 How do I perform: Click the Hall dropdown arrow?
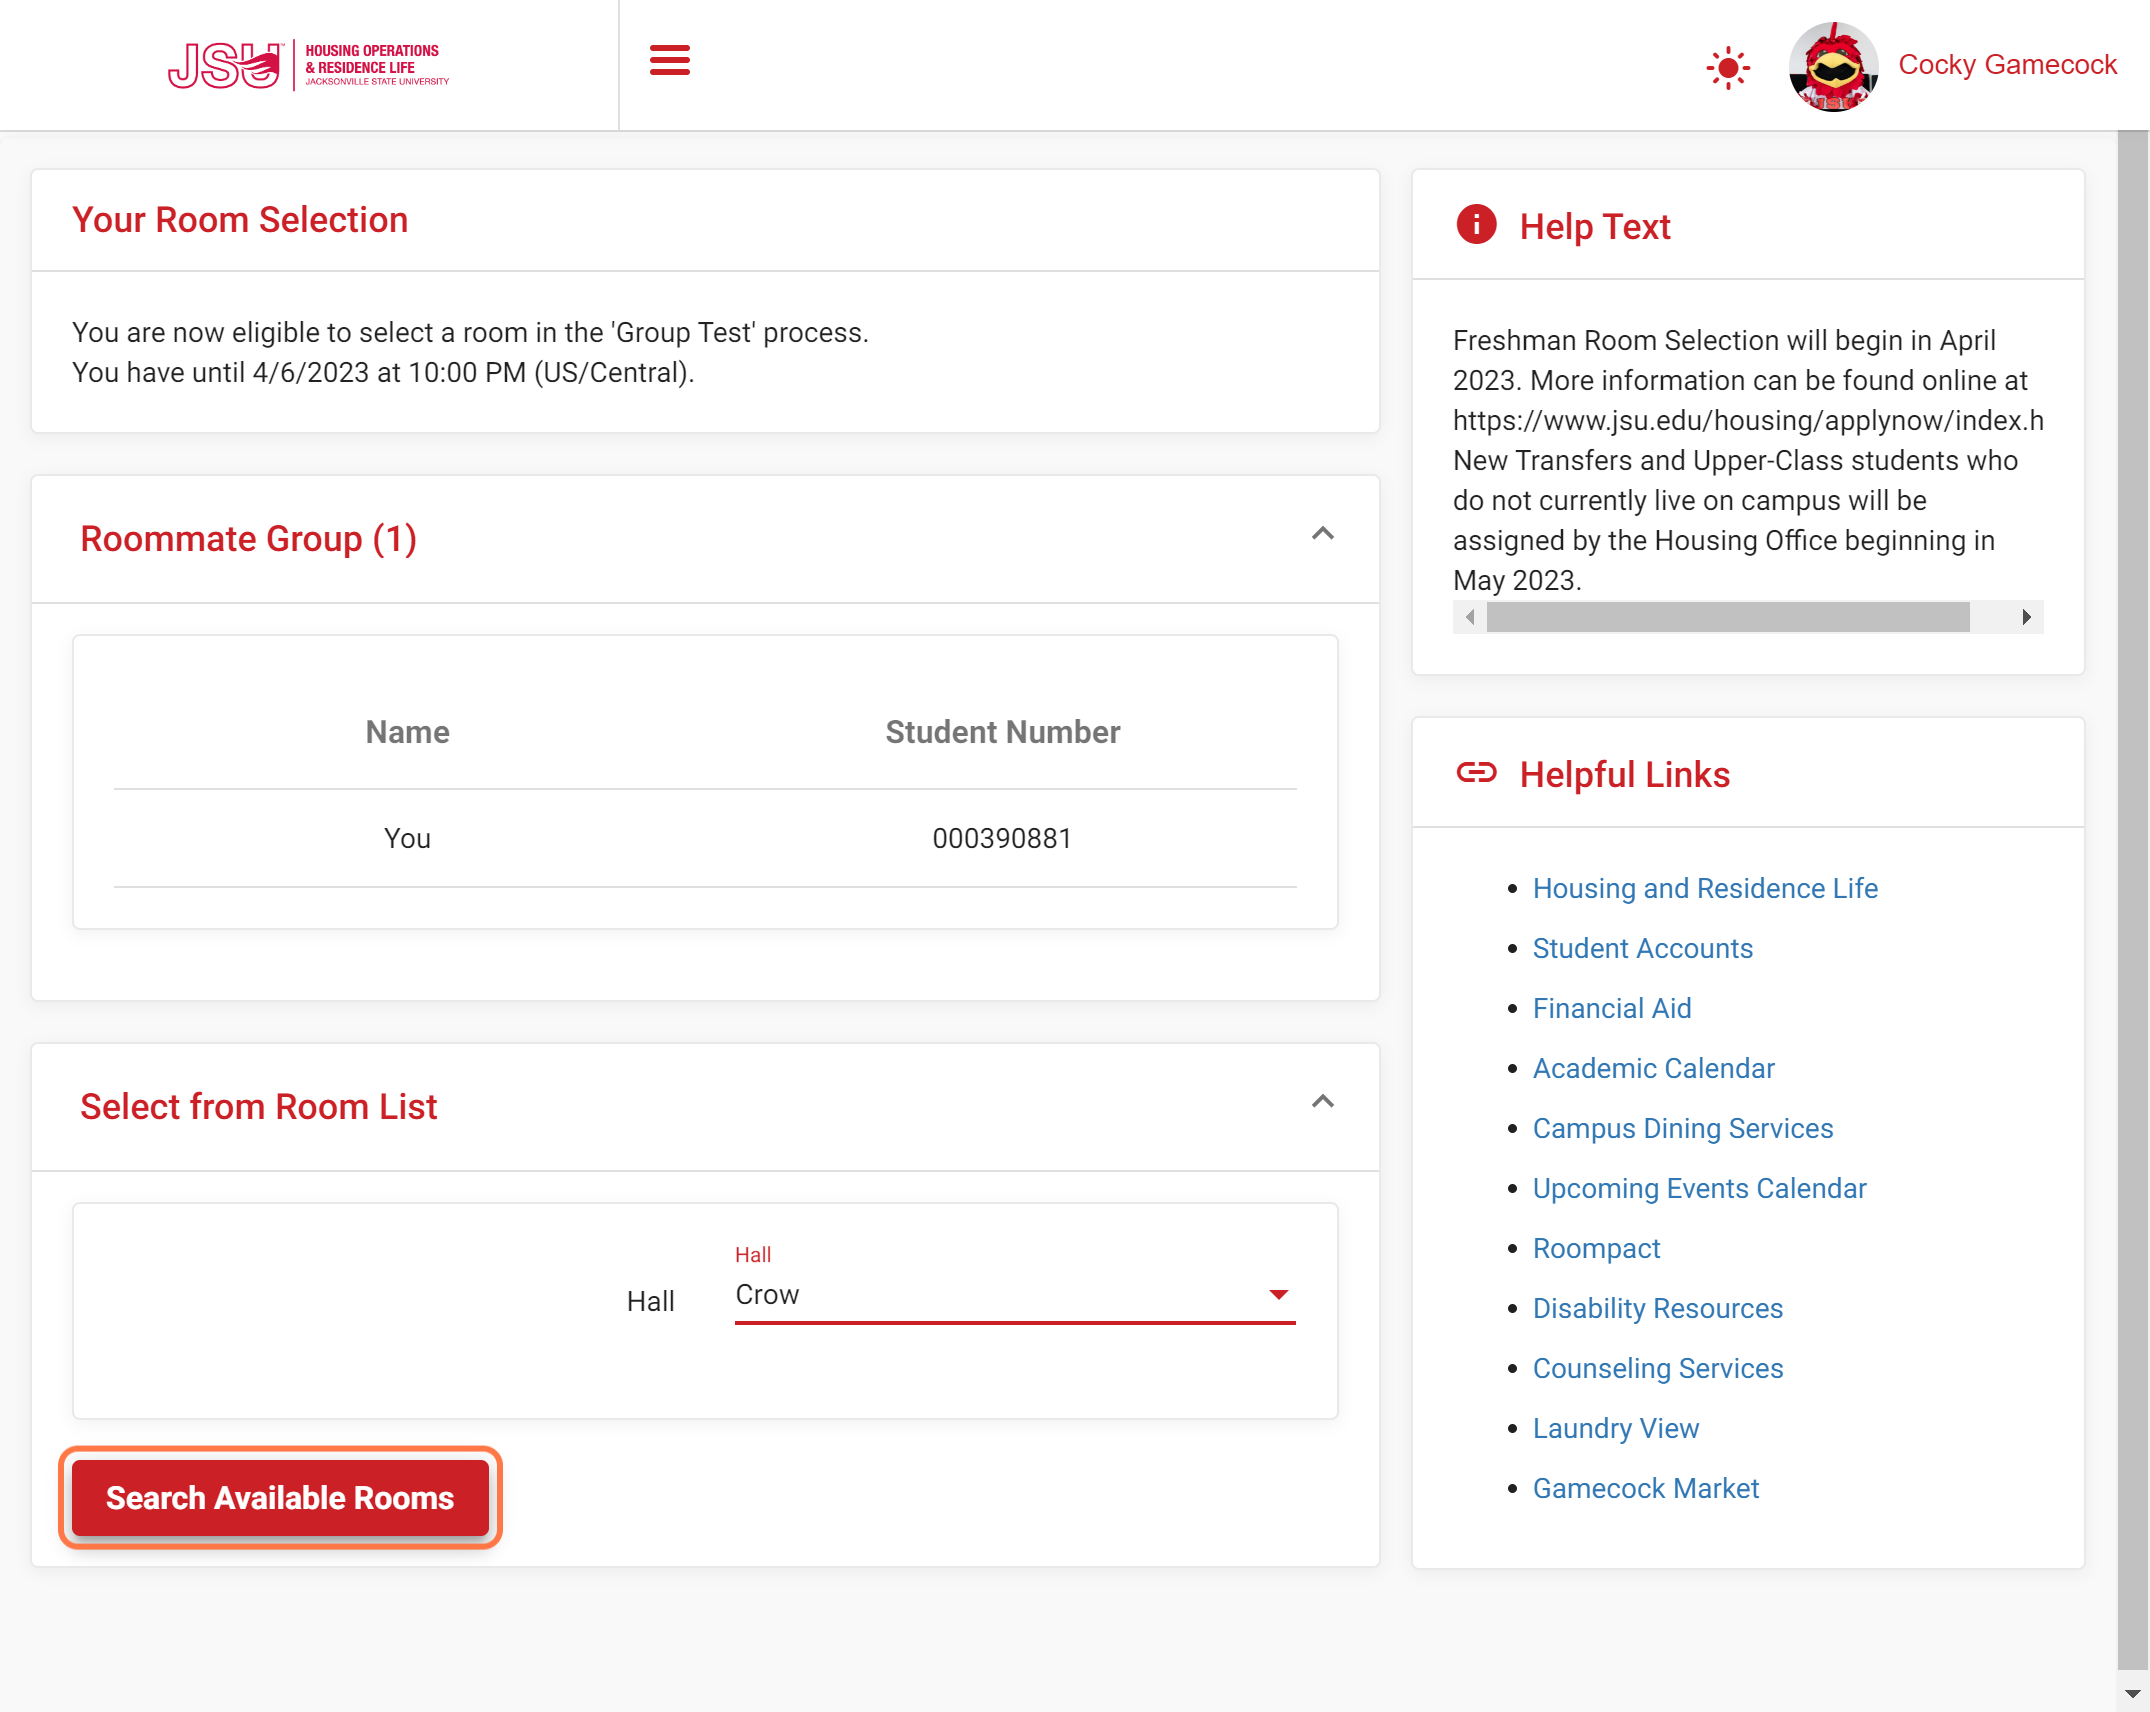1278,1295
